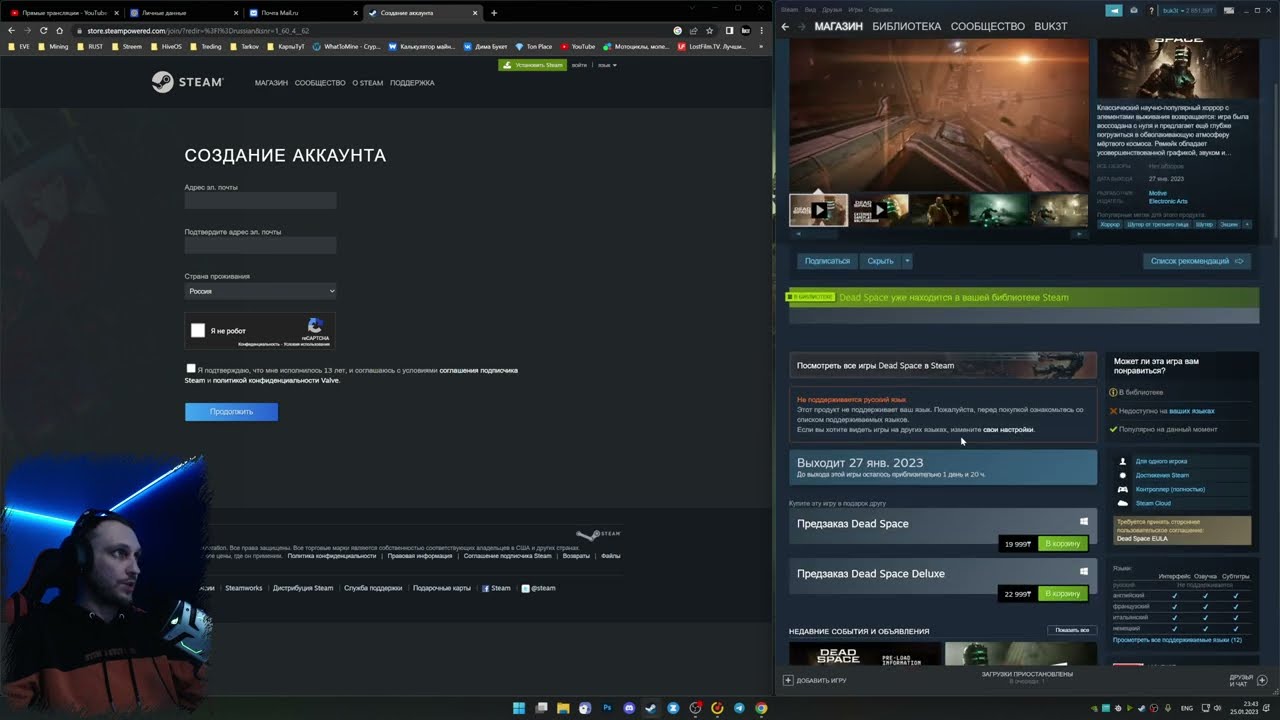This screenshot has height=720, width=1280.
Task: Click the Подтвердите адрес эл. почты field
Action: 260,245
